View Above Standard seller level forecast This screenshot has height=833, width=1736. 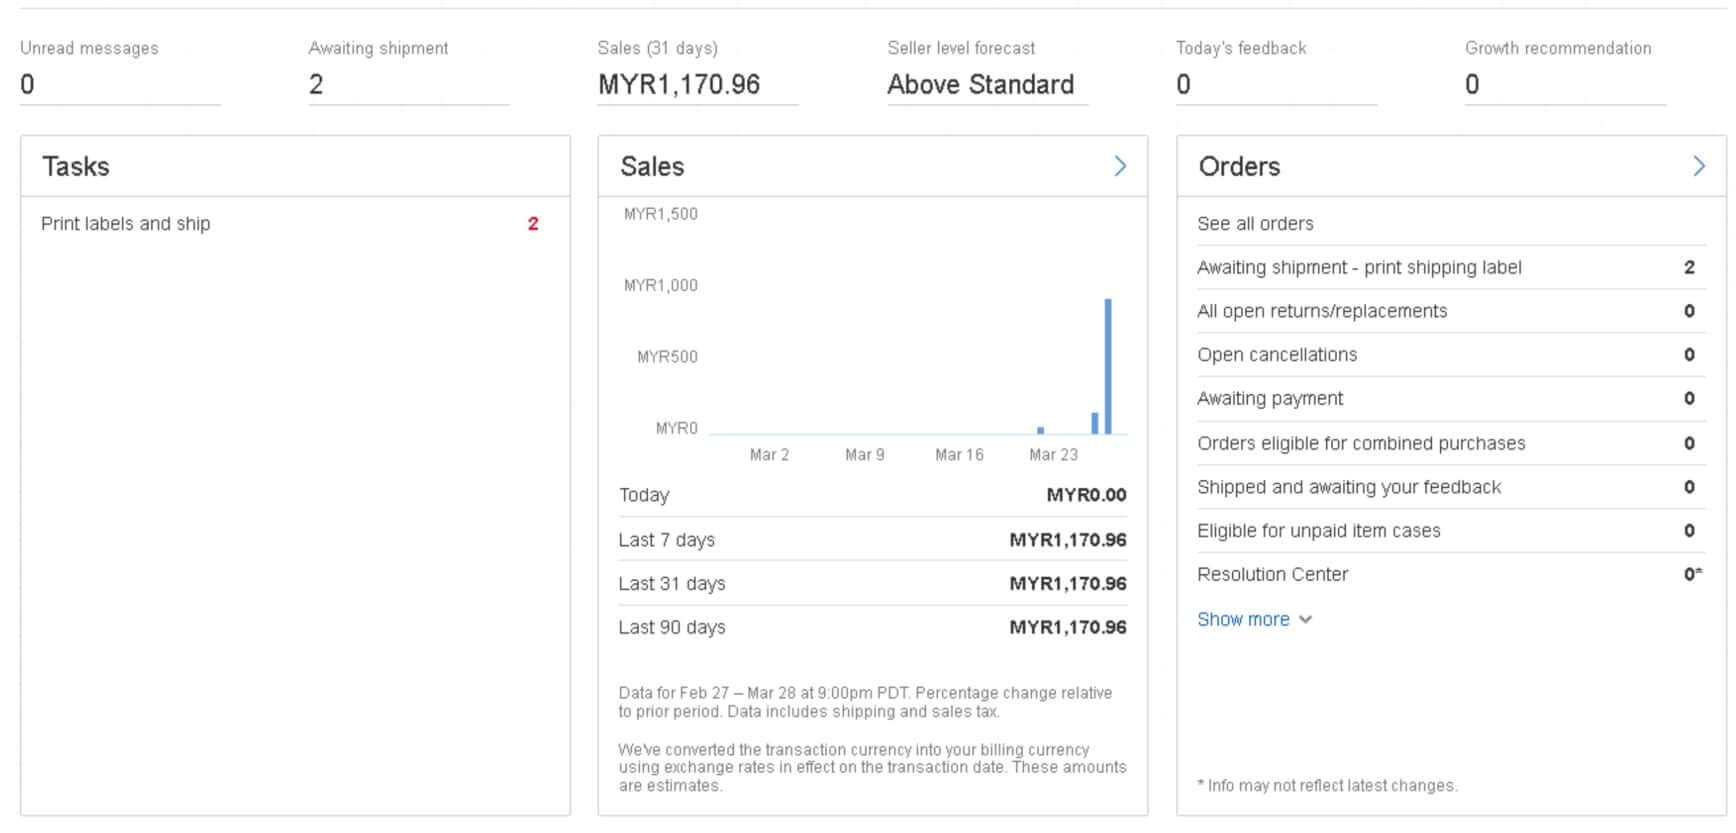980,85
